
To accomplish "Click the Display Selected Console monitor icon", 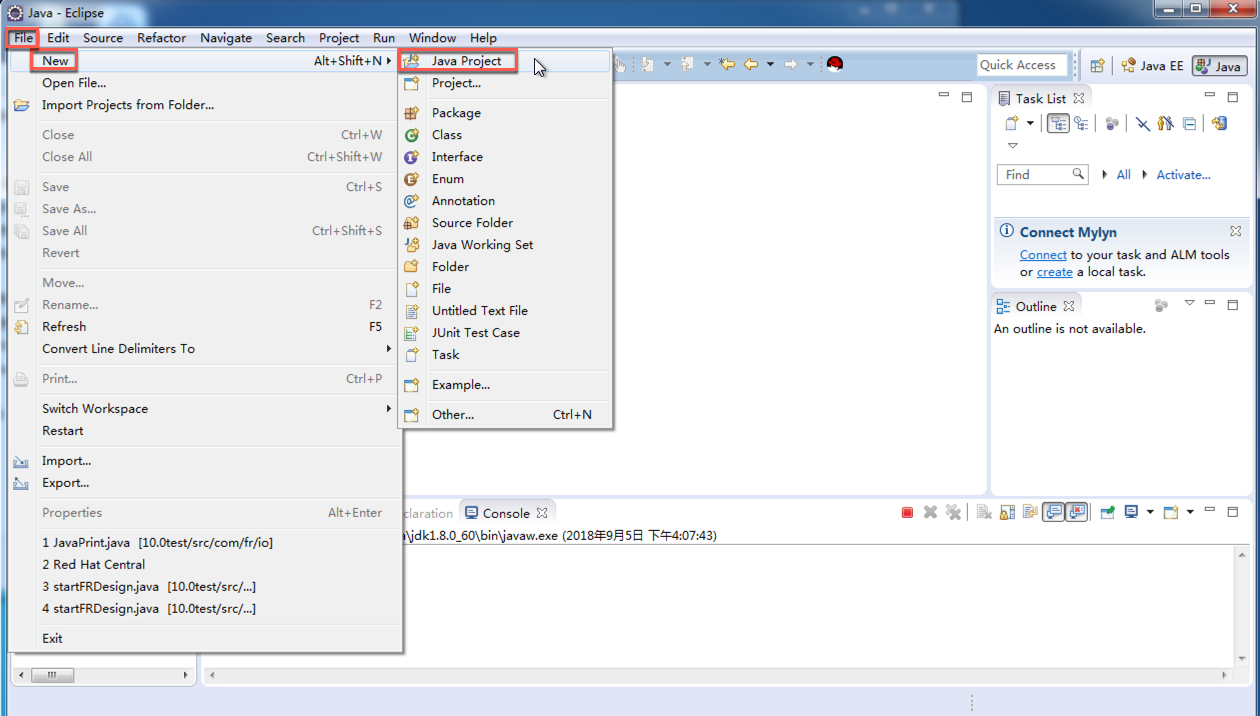I will pos(1131,512).
